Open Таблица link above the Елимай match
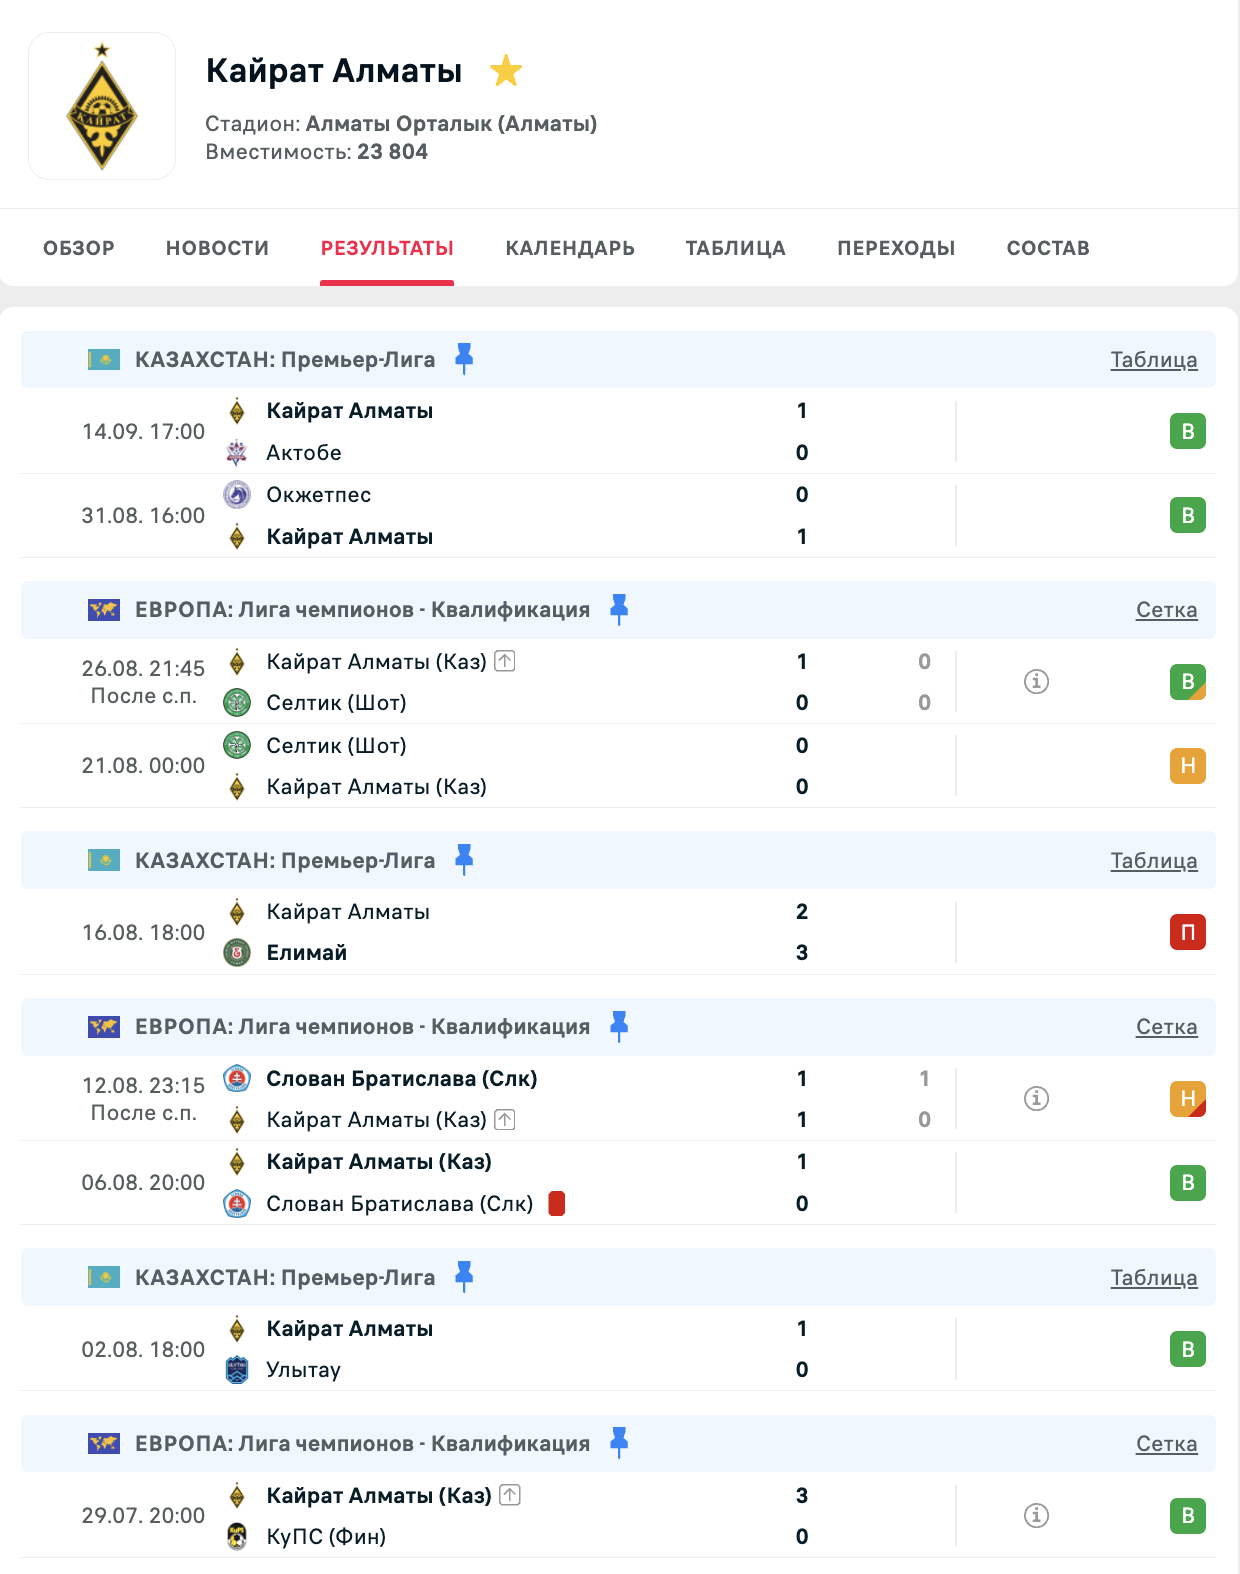This screenshot has height=1574, width=1240. point(1154,861)
